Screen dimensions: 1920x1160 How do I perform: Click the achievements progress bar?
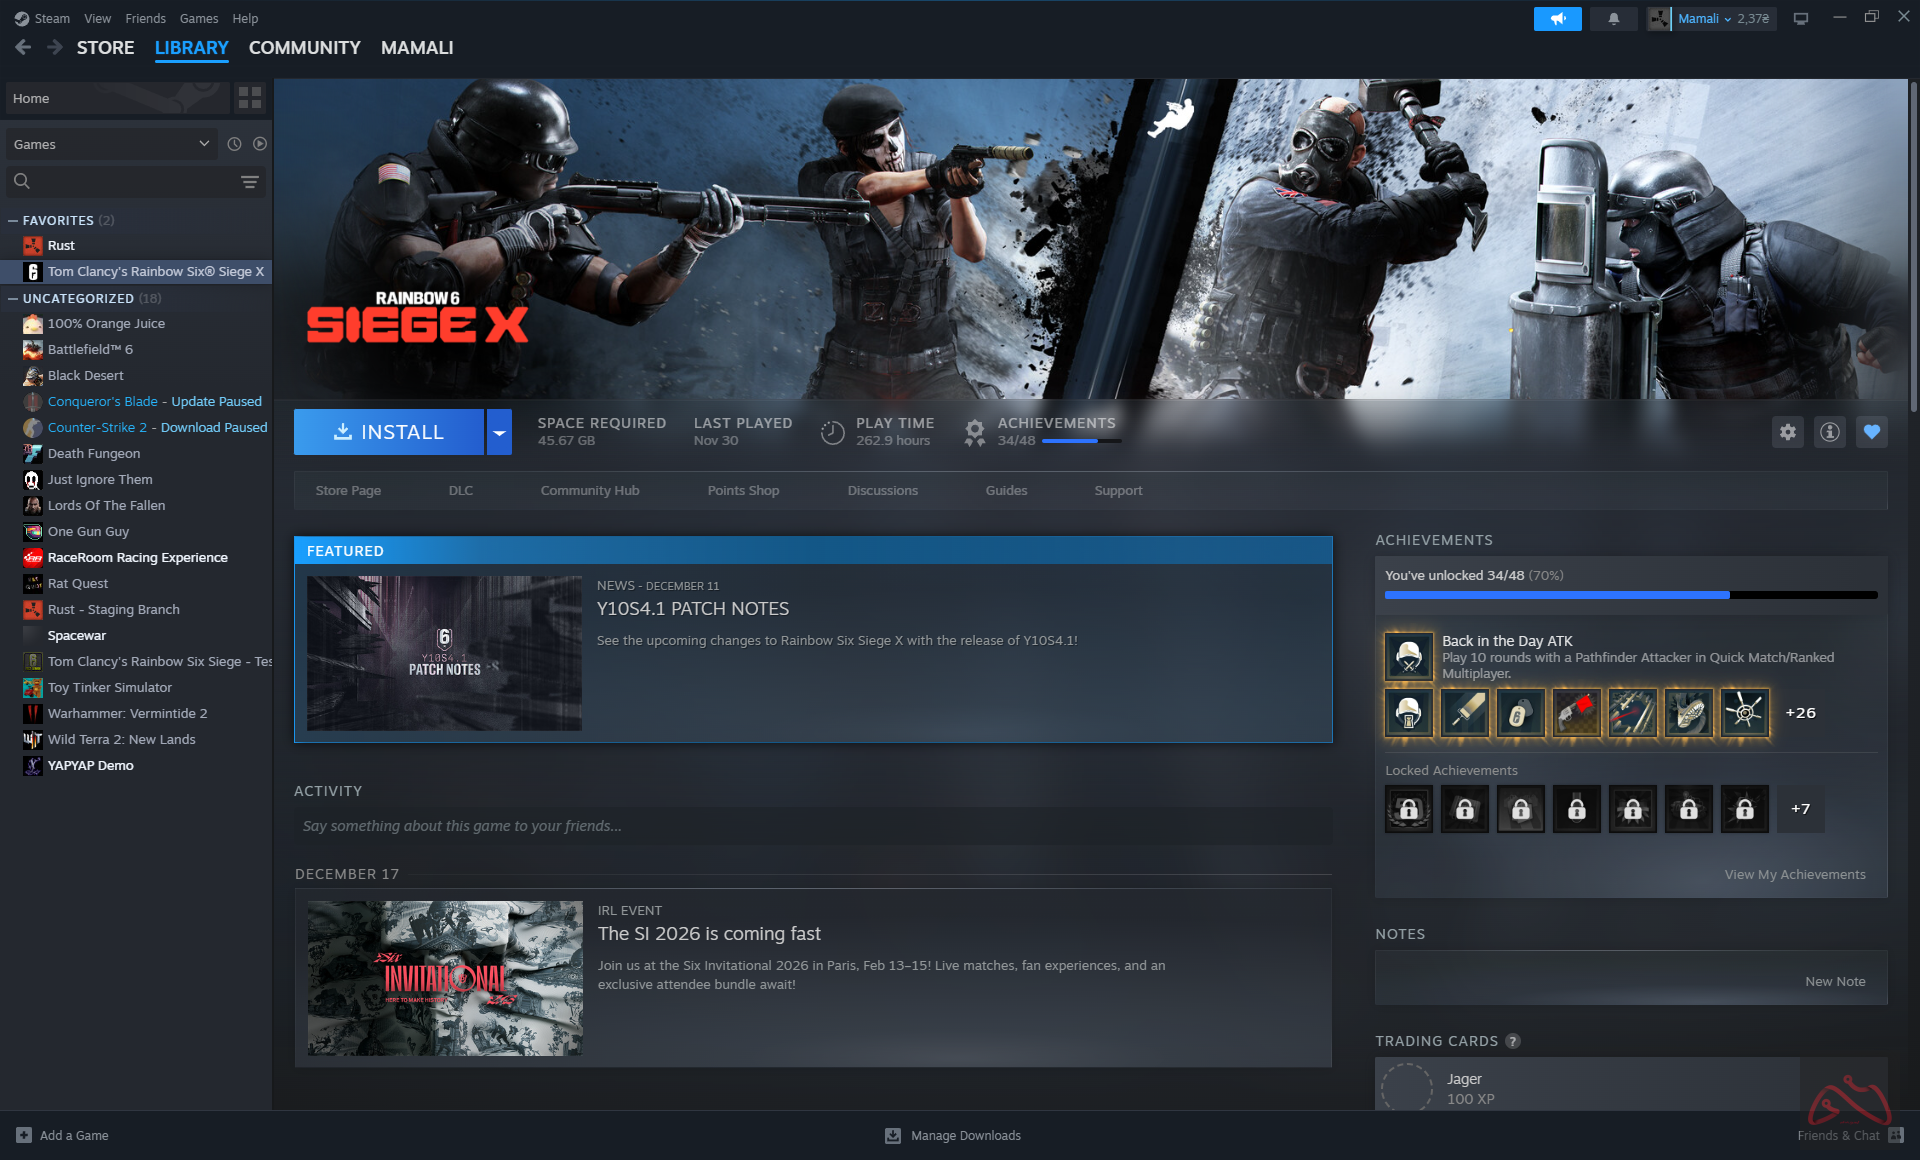pyautogui.click(x=1630, y=595)
